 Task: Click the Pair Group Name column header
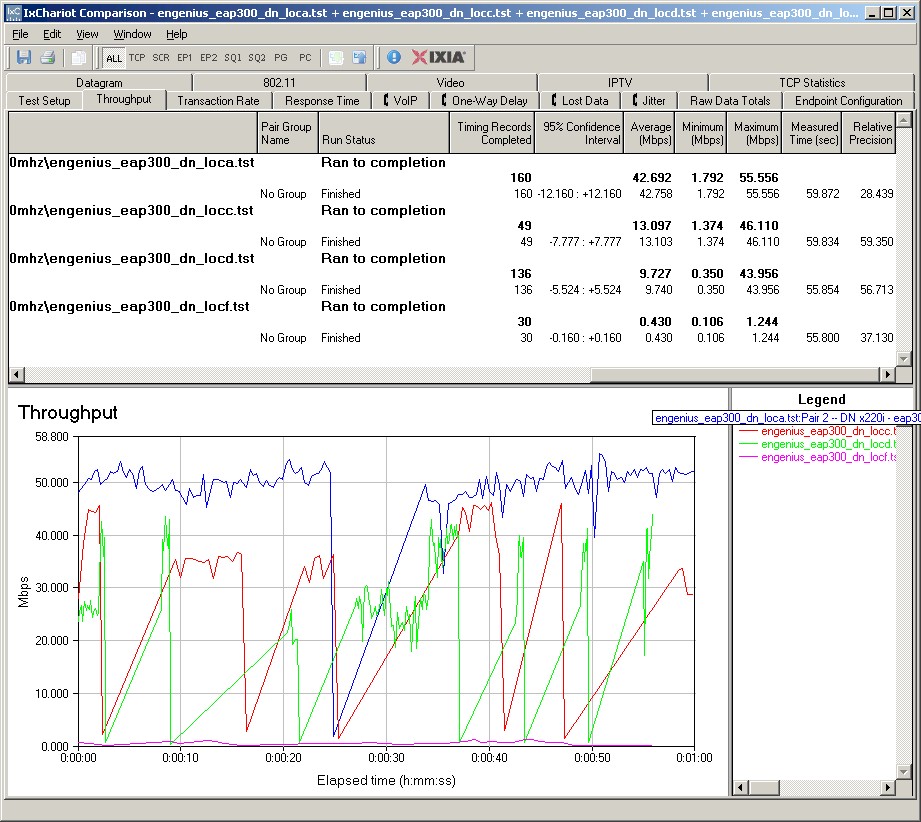click(x=288, y=133)
